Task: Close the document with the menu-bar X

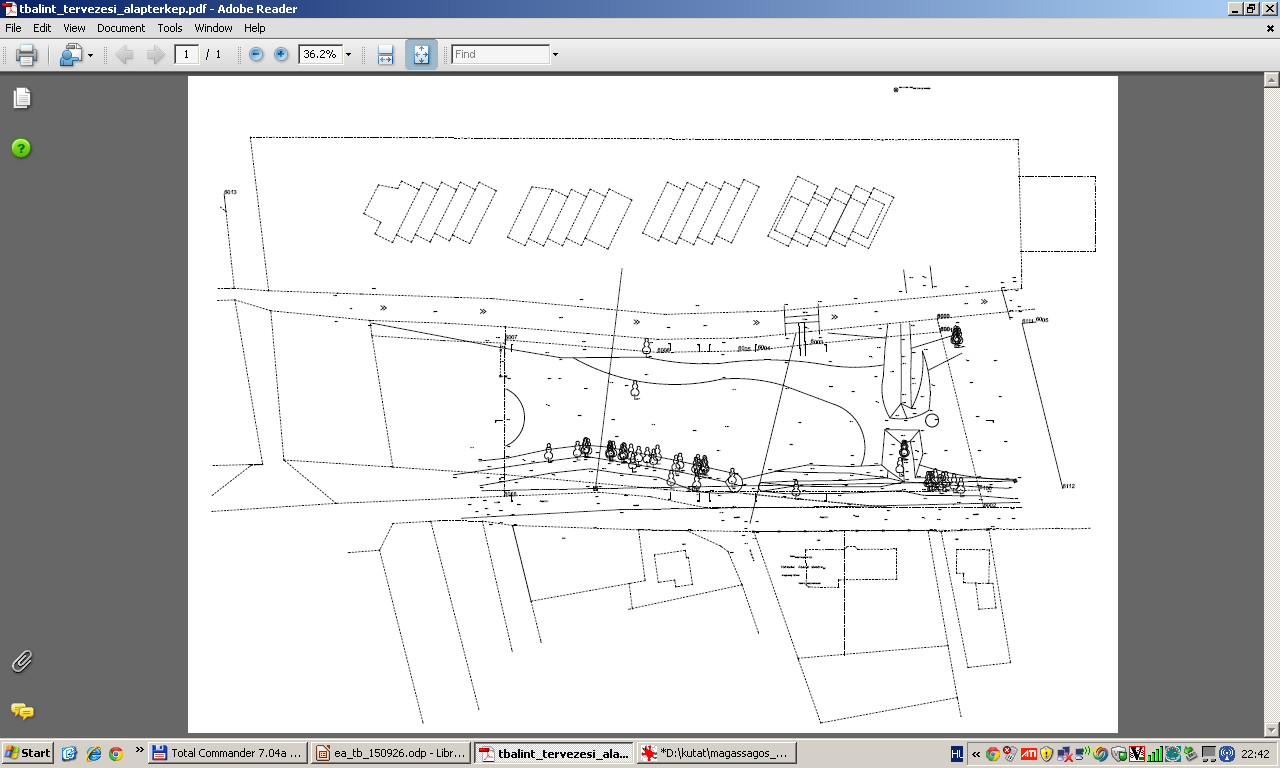Action: point(1270,29)
